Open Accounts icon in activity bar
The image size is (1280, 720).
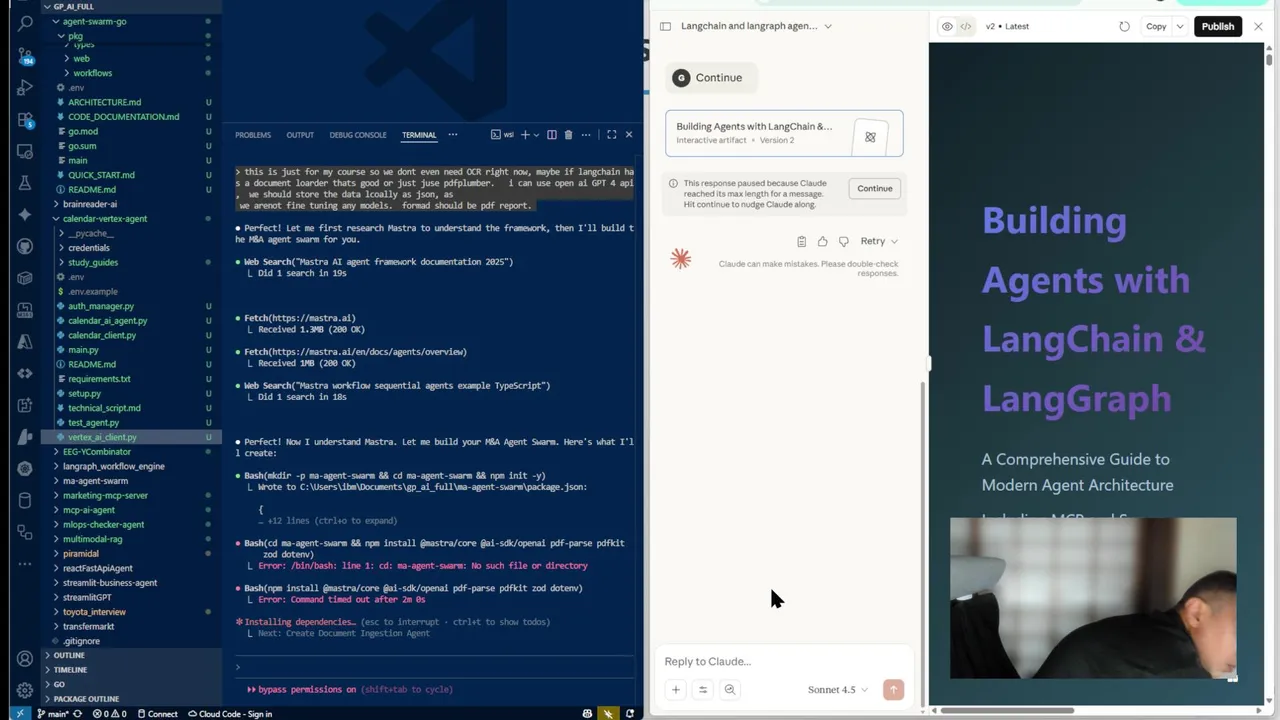tap(25, 659)
